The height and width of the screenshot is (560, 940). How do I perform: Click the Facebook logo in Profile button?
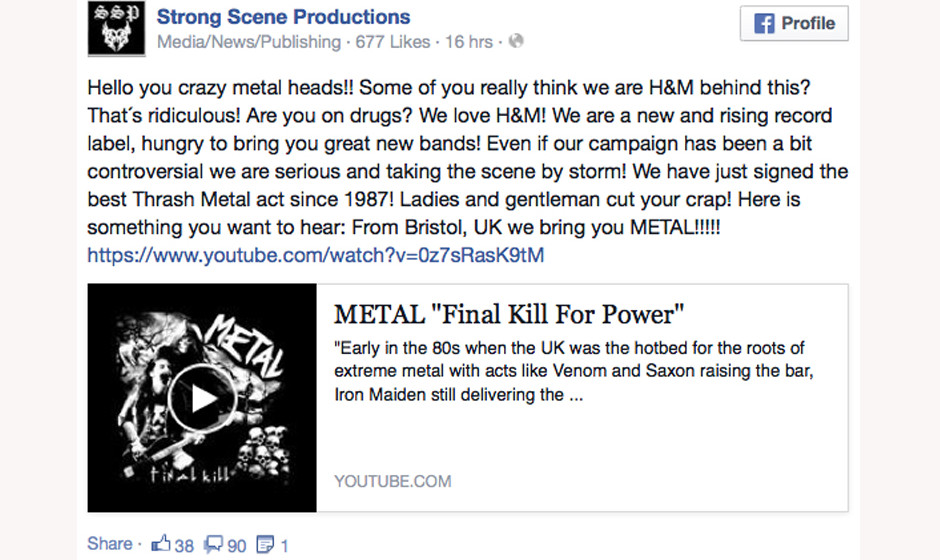764,24
